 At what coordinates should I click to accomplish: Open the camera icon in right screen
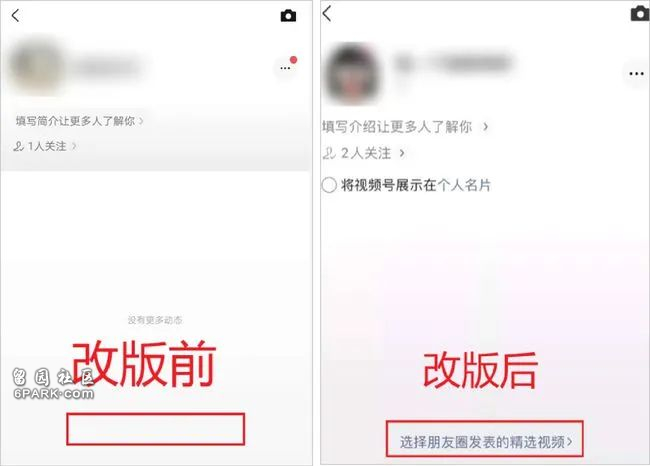click(640, 14)
